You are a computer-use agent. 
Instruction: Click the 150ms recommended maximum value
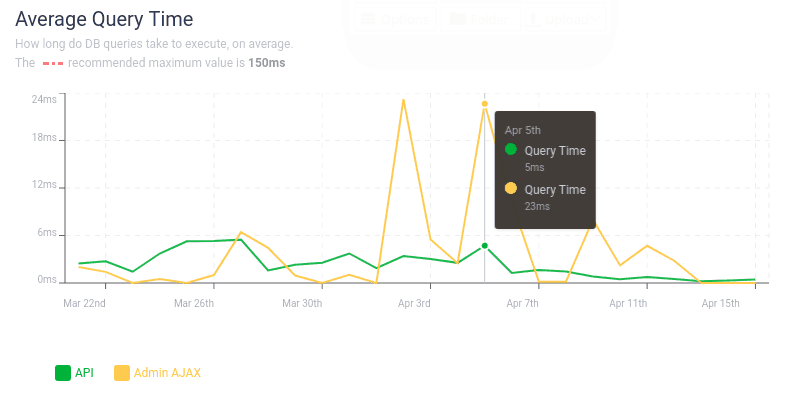point(266,63)
